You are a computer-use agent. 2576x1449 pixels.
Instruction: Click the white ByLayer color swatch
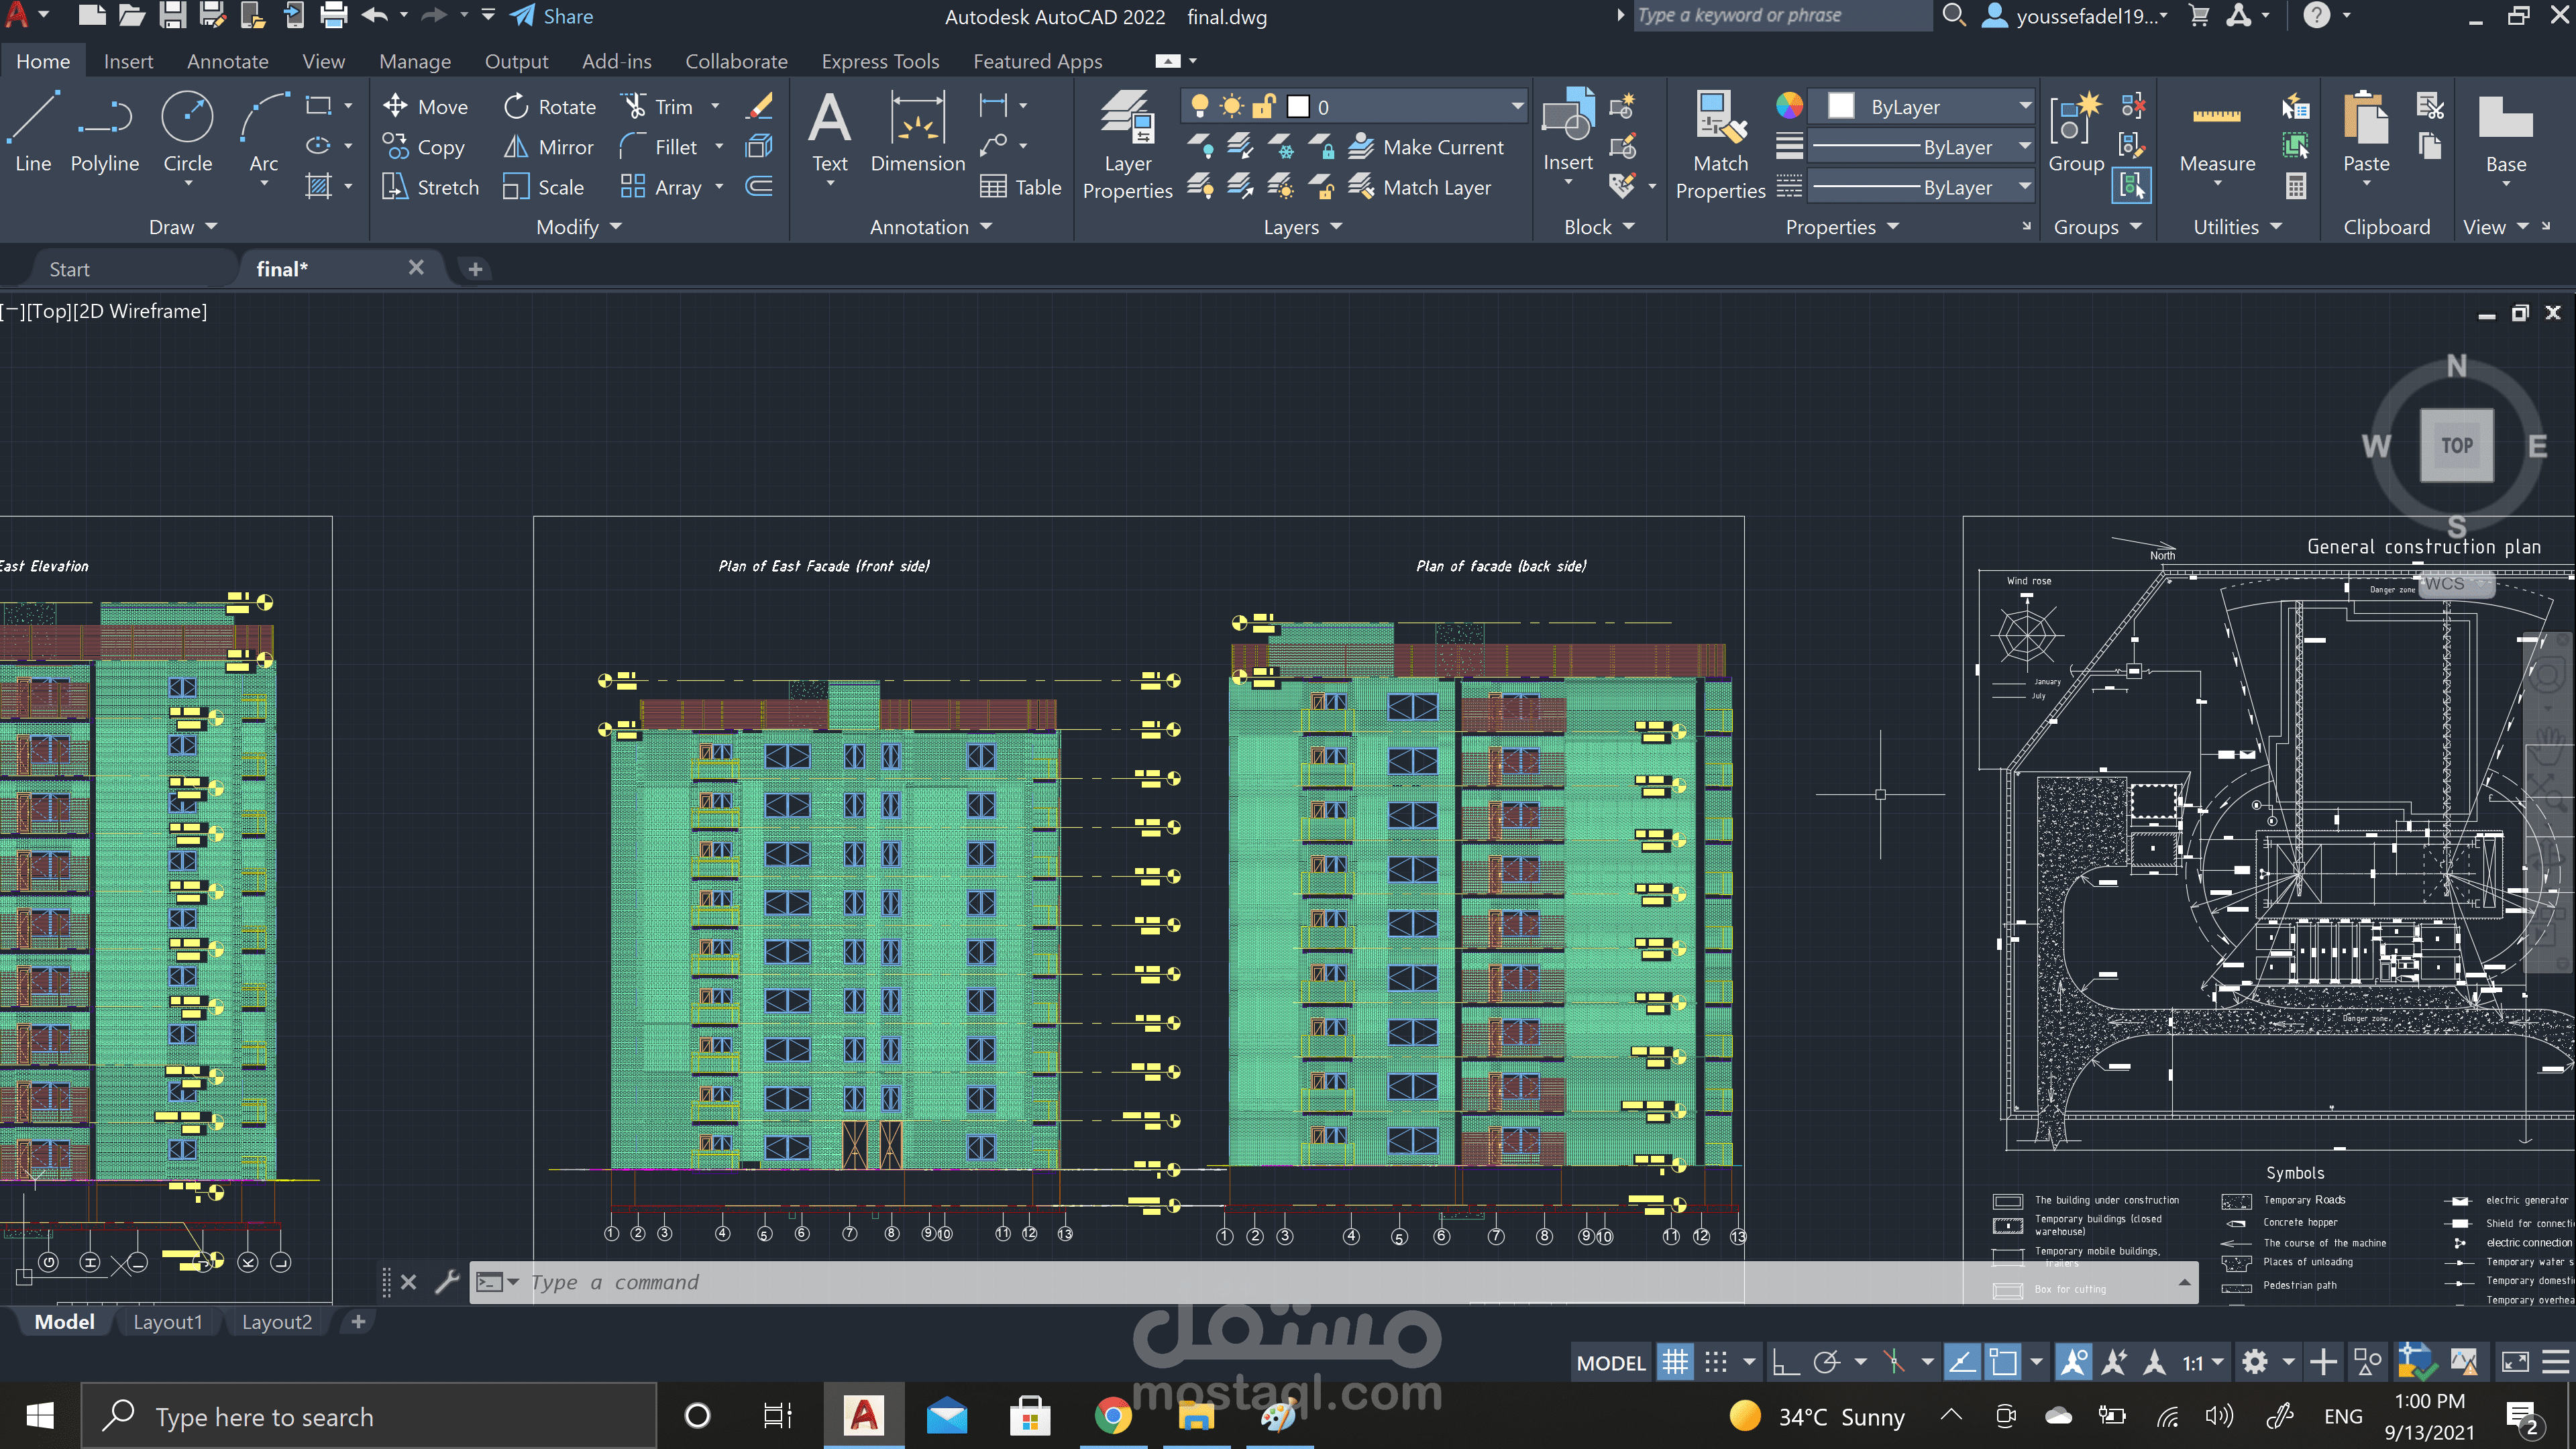pos(1840,106)
